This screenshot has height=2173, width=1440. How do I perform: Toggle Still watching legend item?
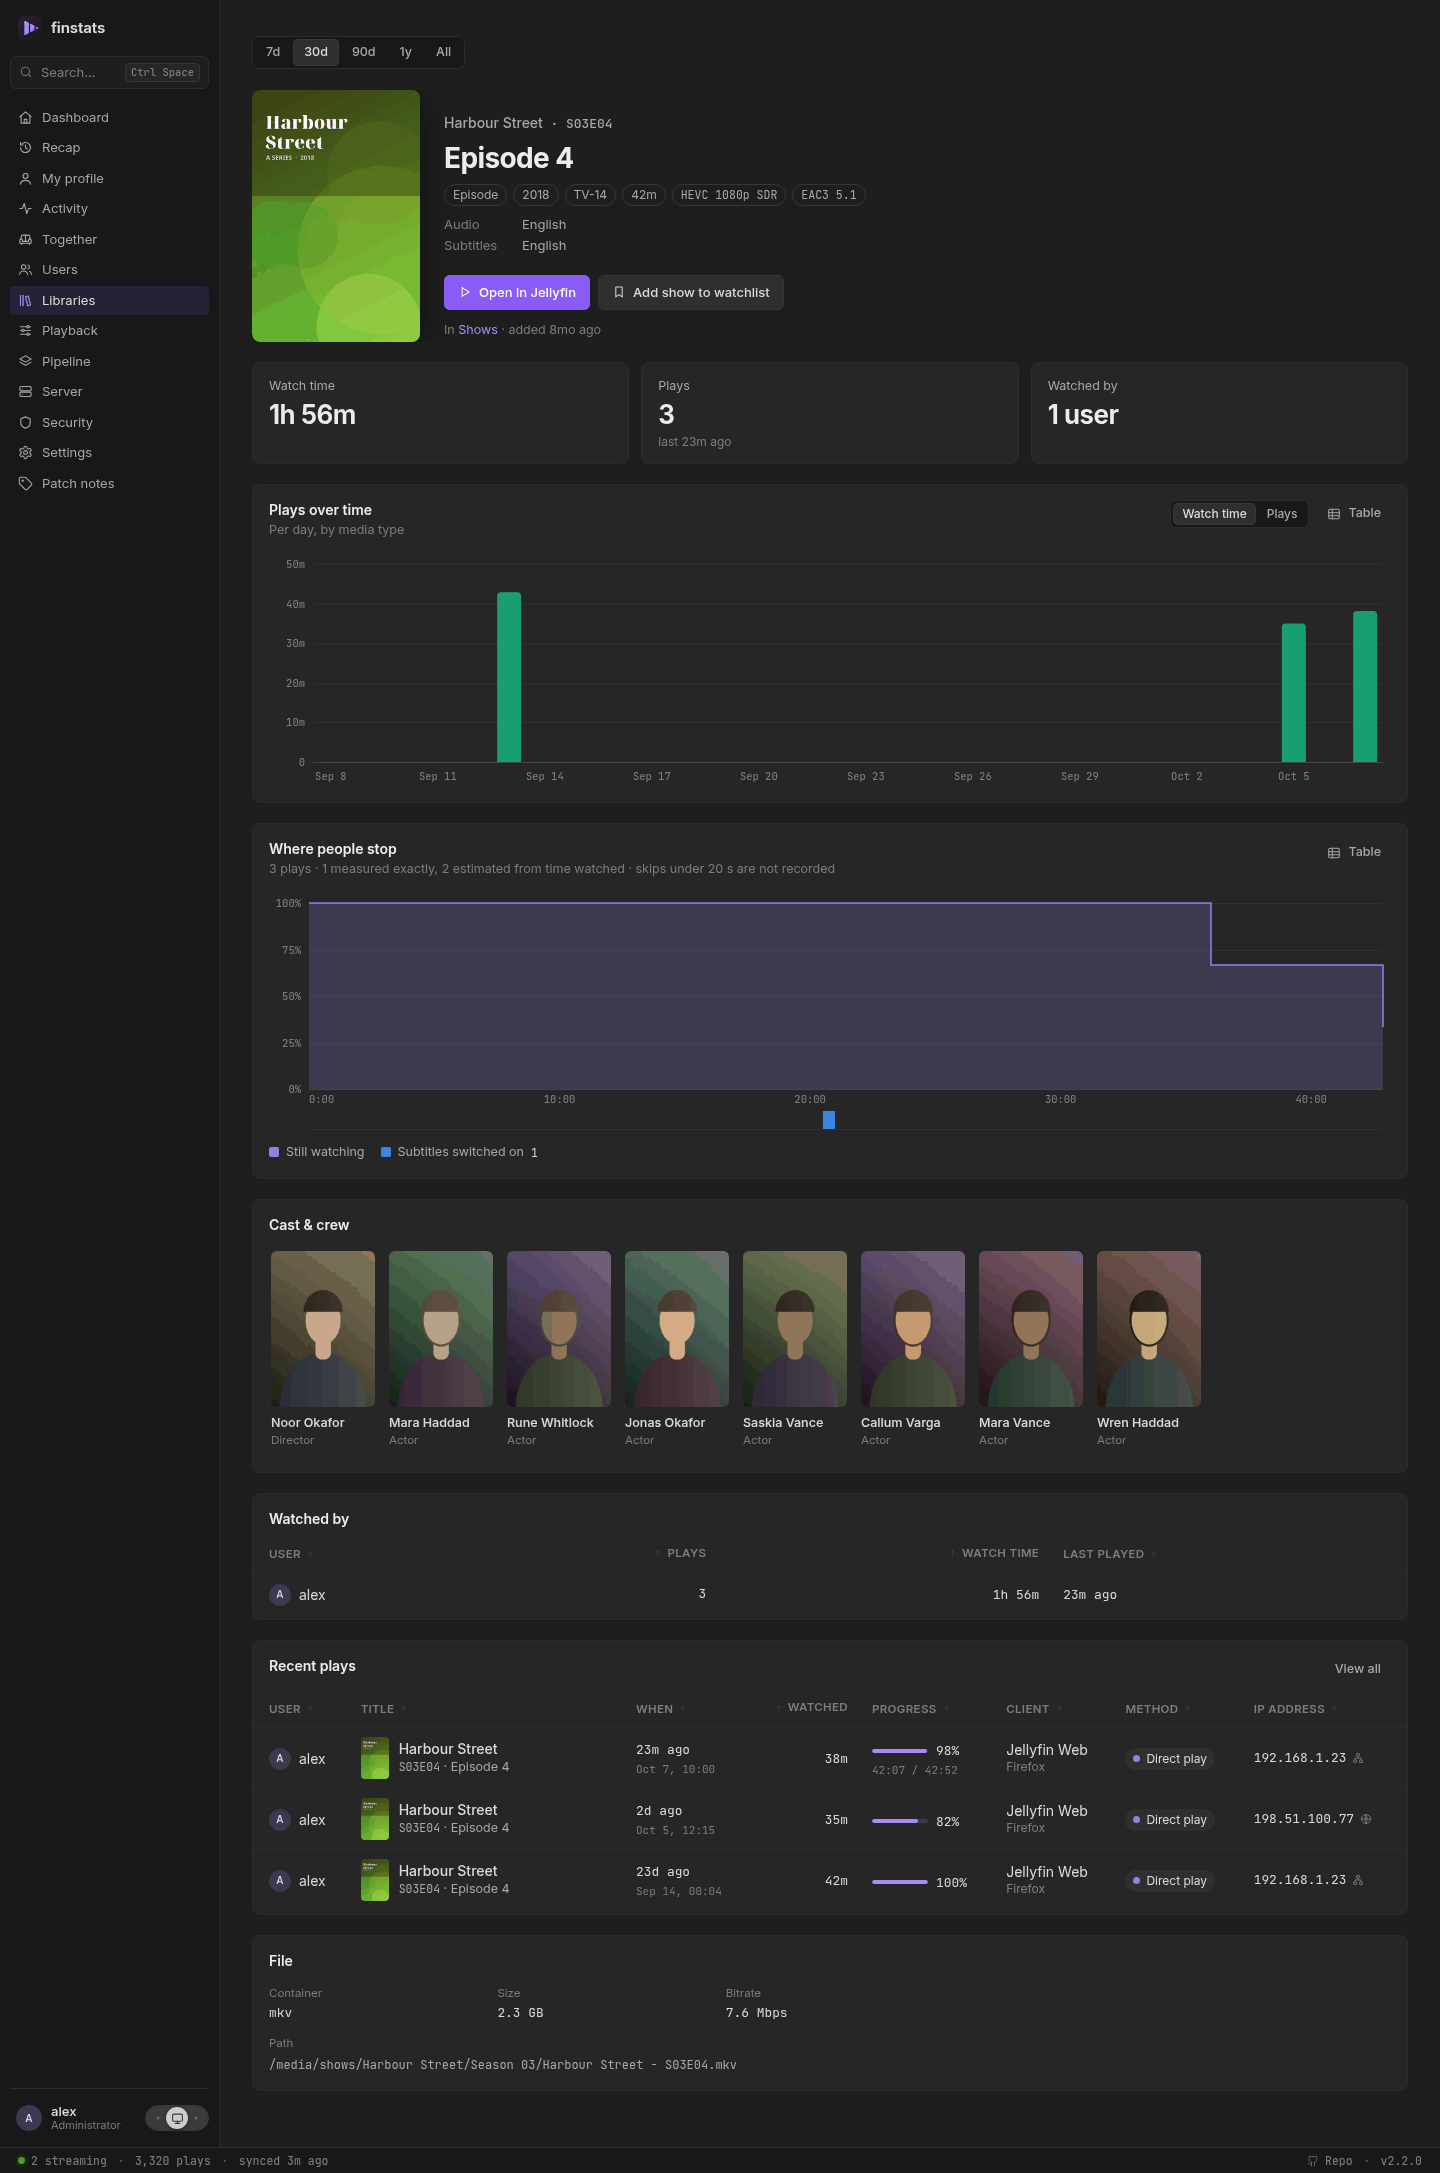tap(316, 1152)
